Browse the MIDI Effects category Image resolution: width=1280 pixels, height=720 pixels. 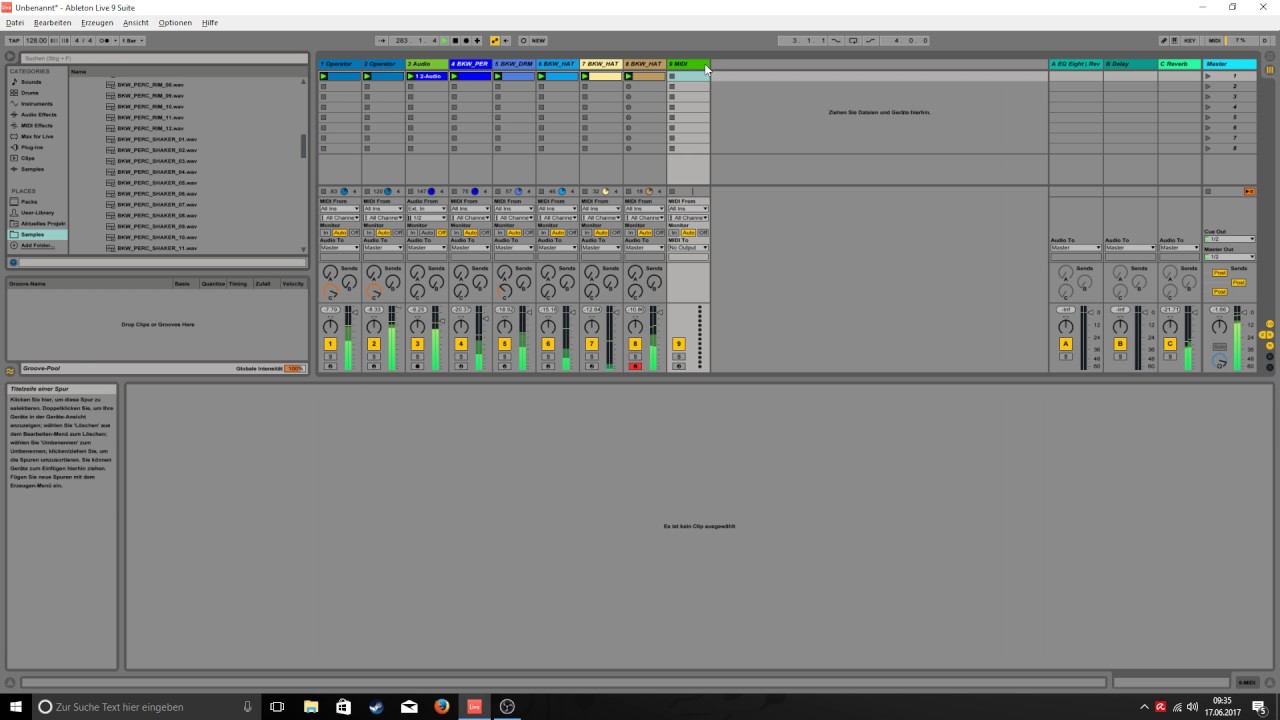tap(36, 126)
